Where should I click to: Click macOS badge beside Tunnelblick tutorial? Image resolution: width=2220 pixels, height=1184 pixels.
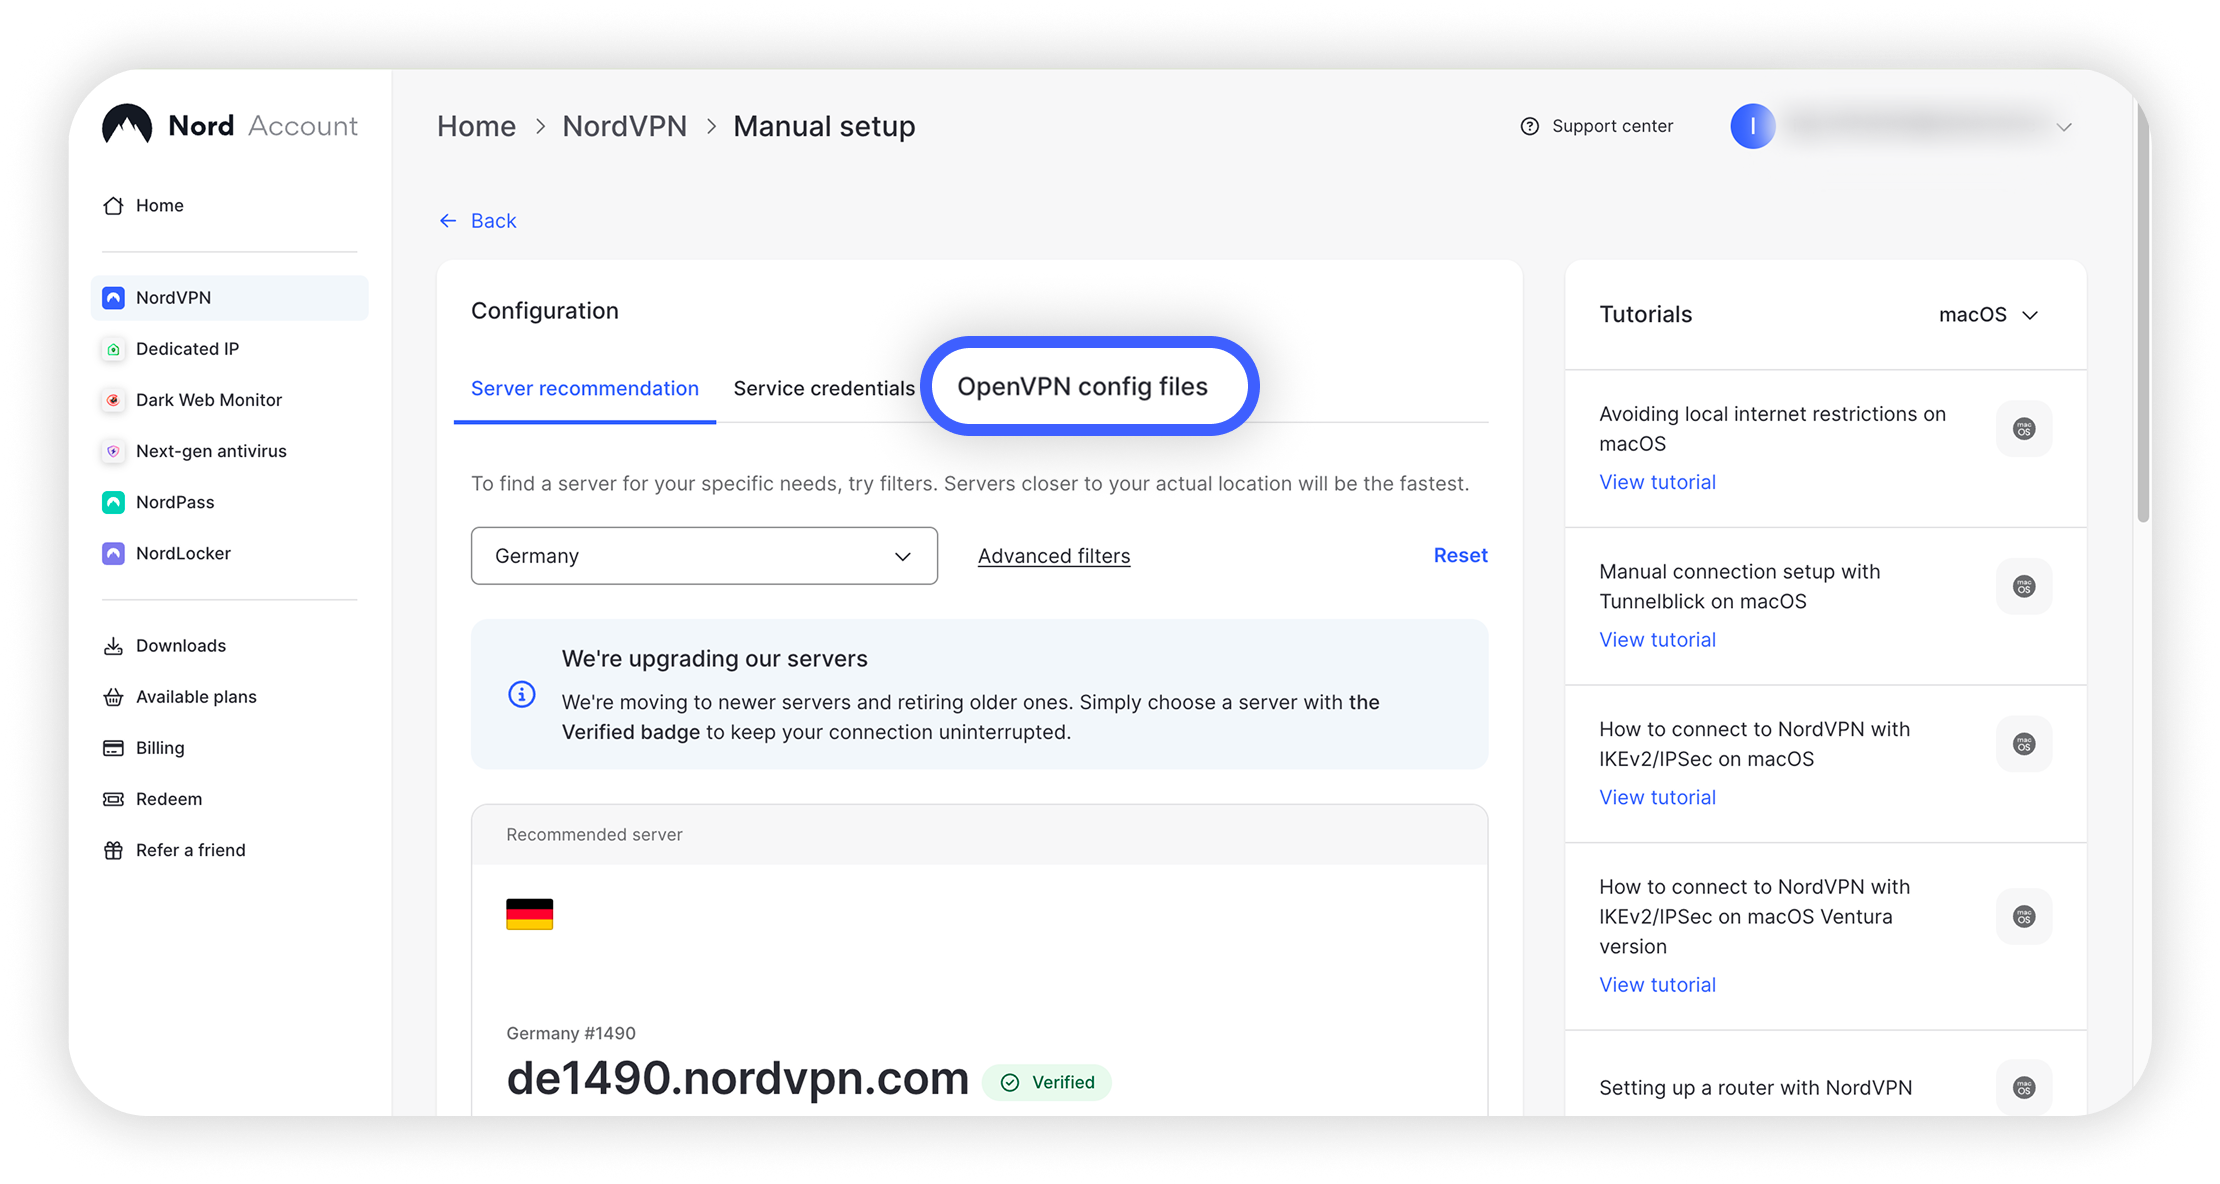coord(2024,586)
